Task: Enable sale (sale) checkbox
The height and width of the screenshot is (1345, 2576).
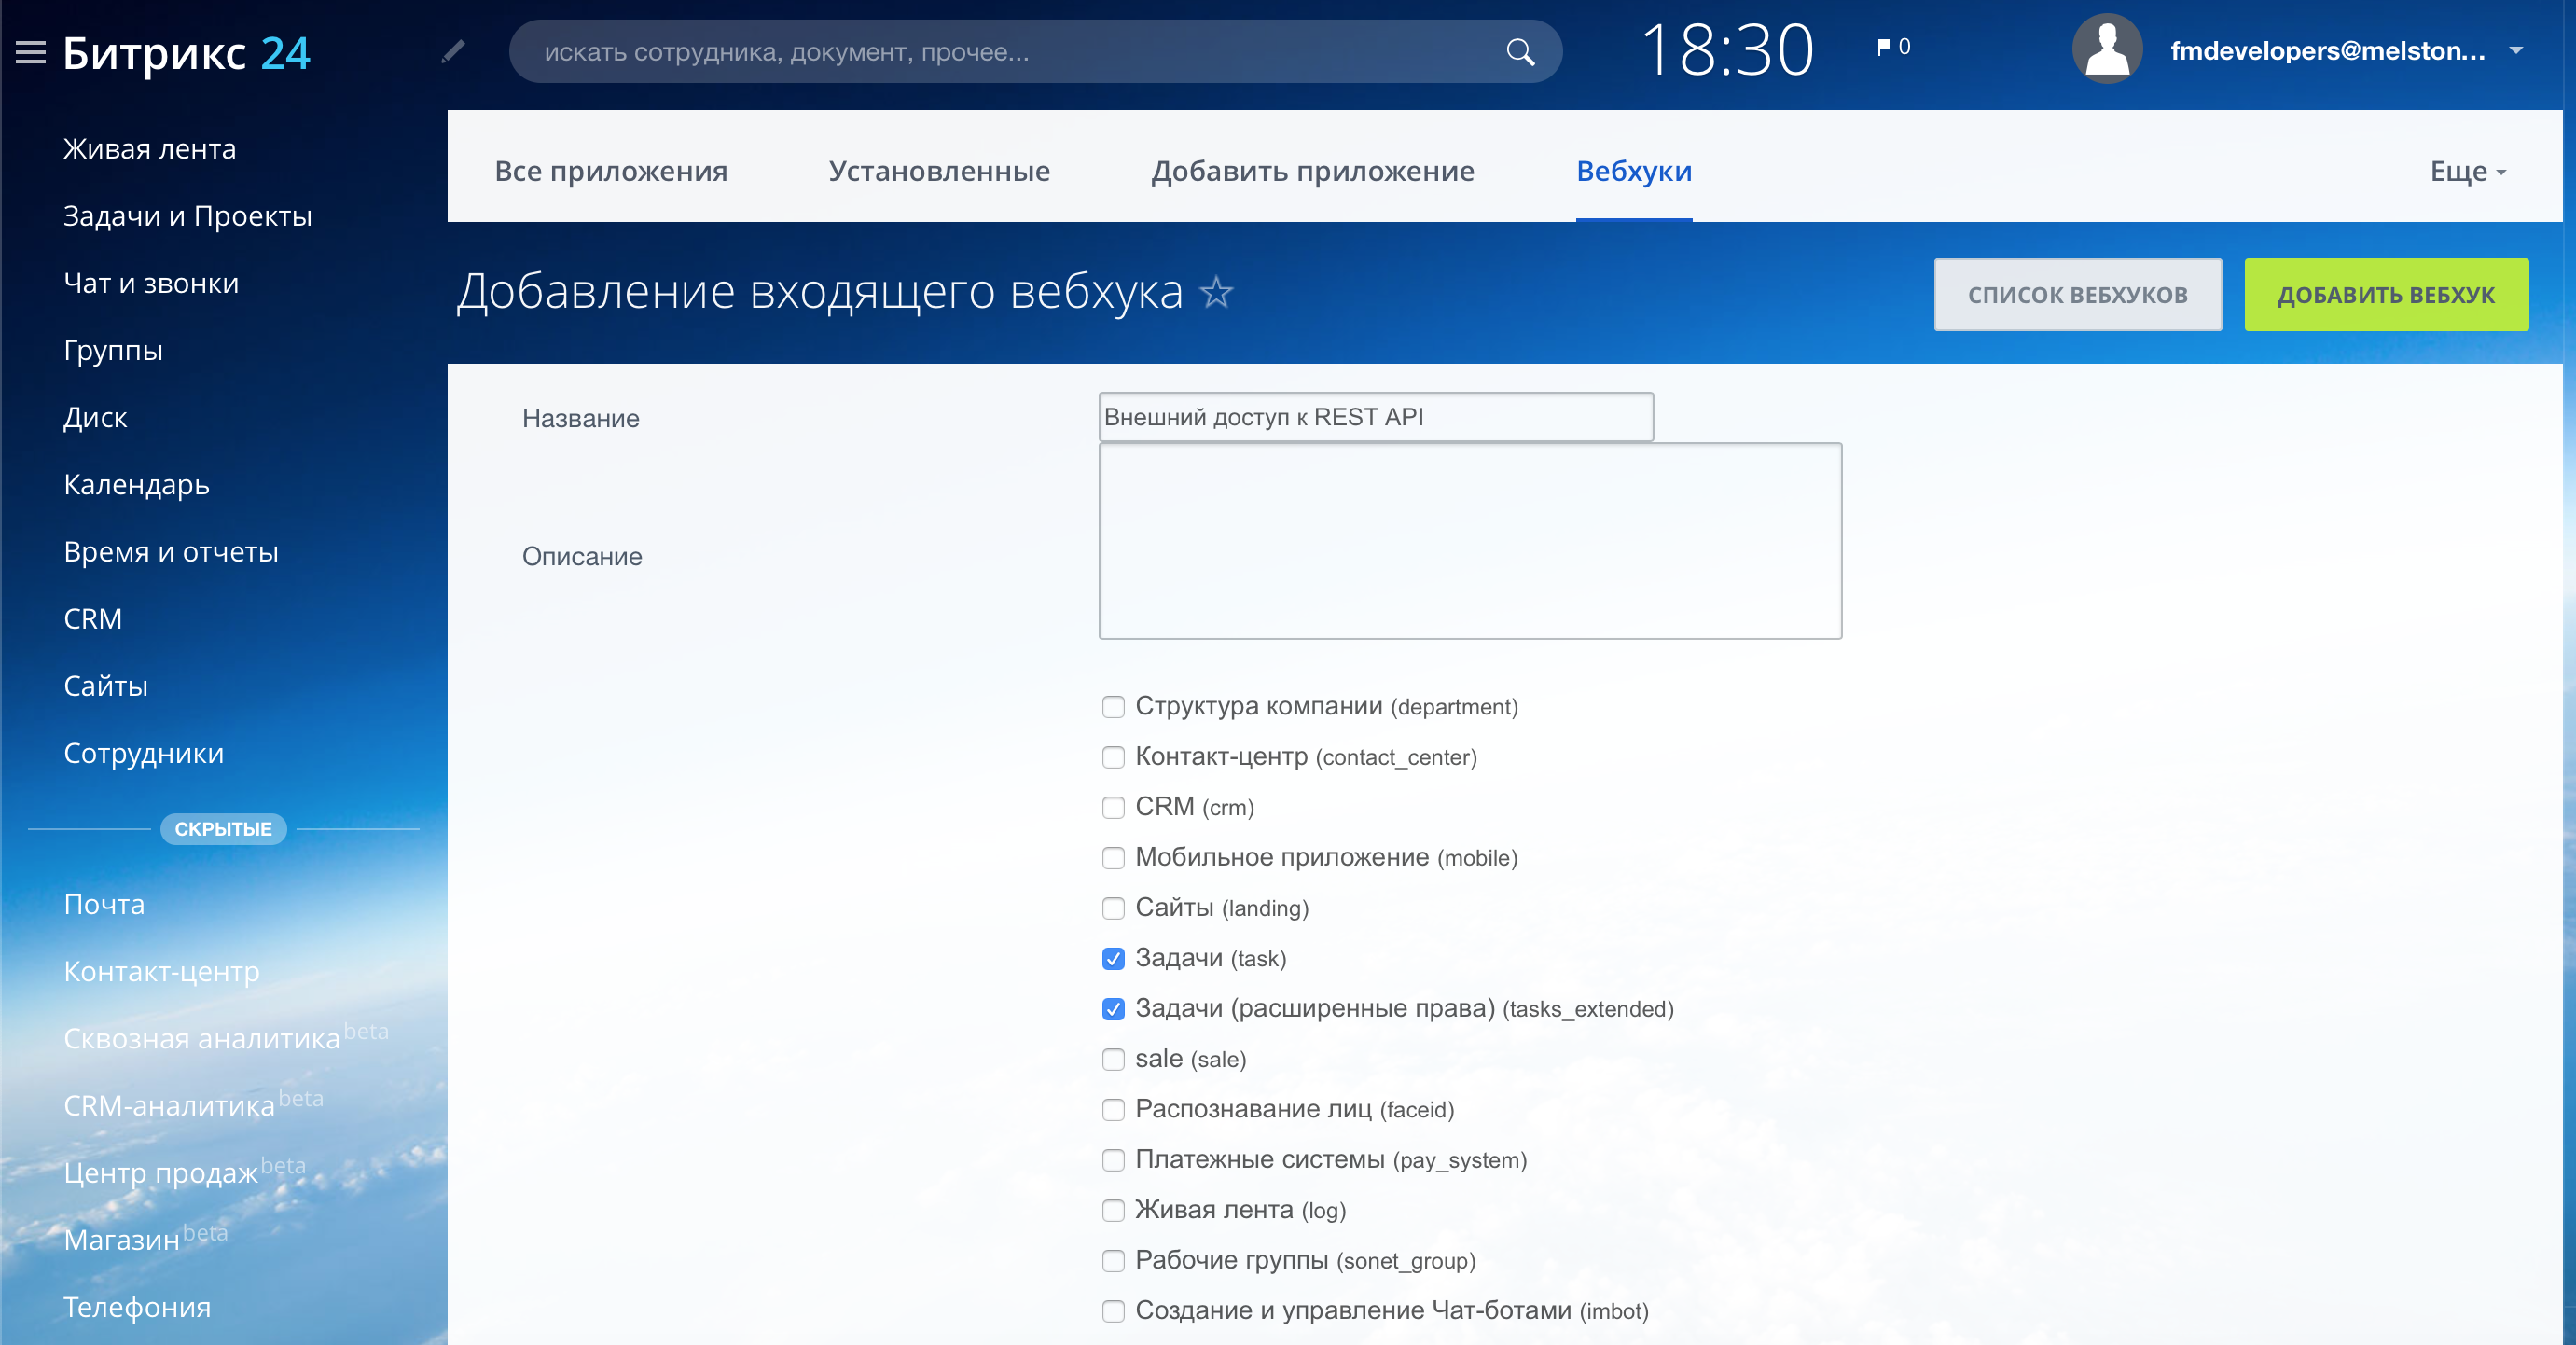Action: pyautogui.click(x=1113, y=1059)
